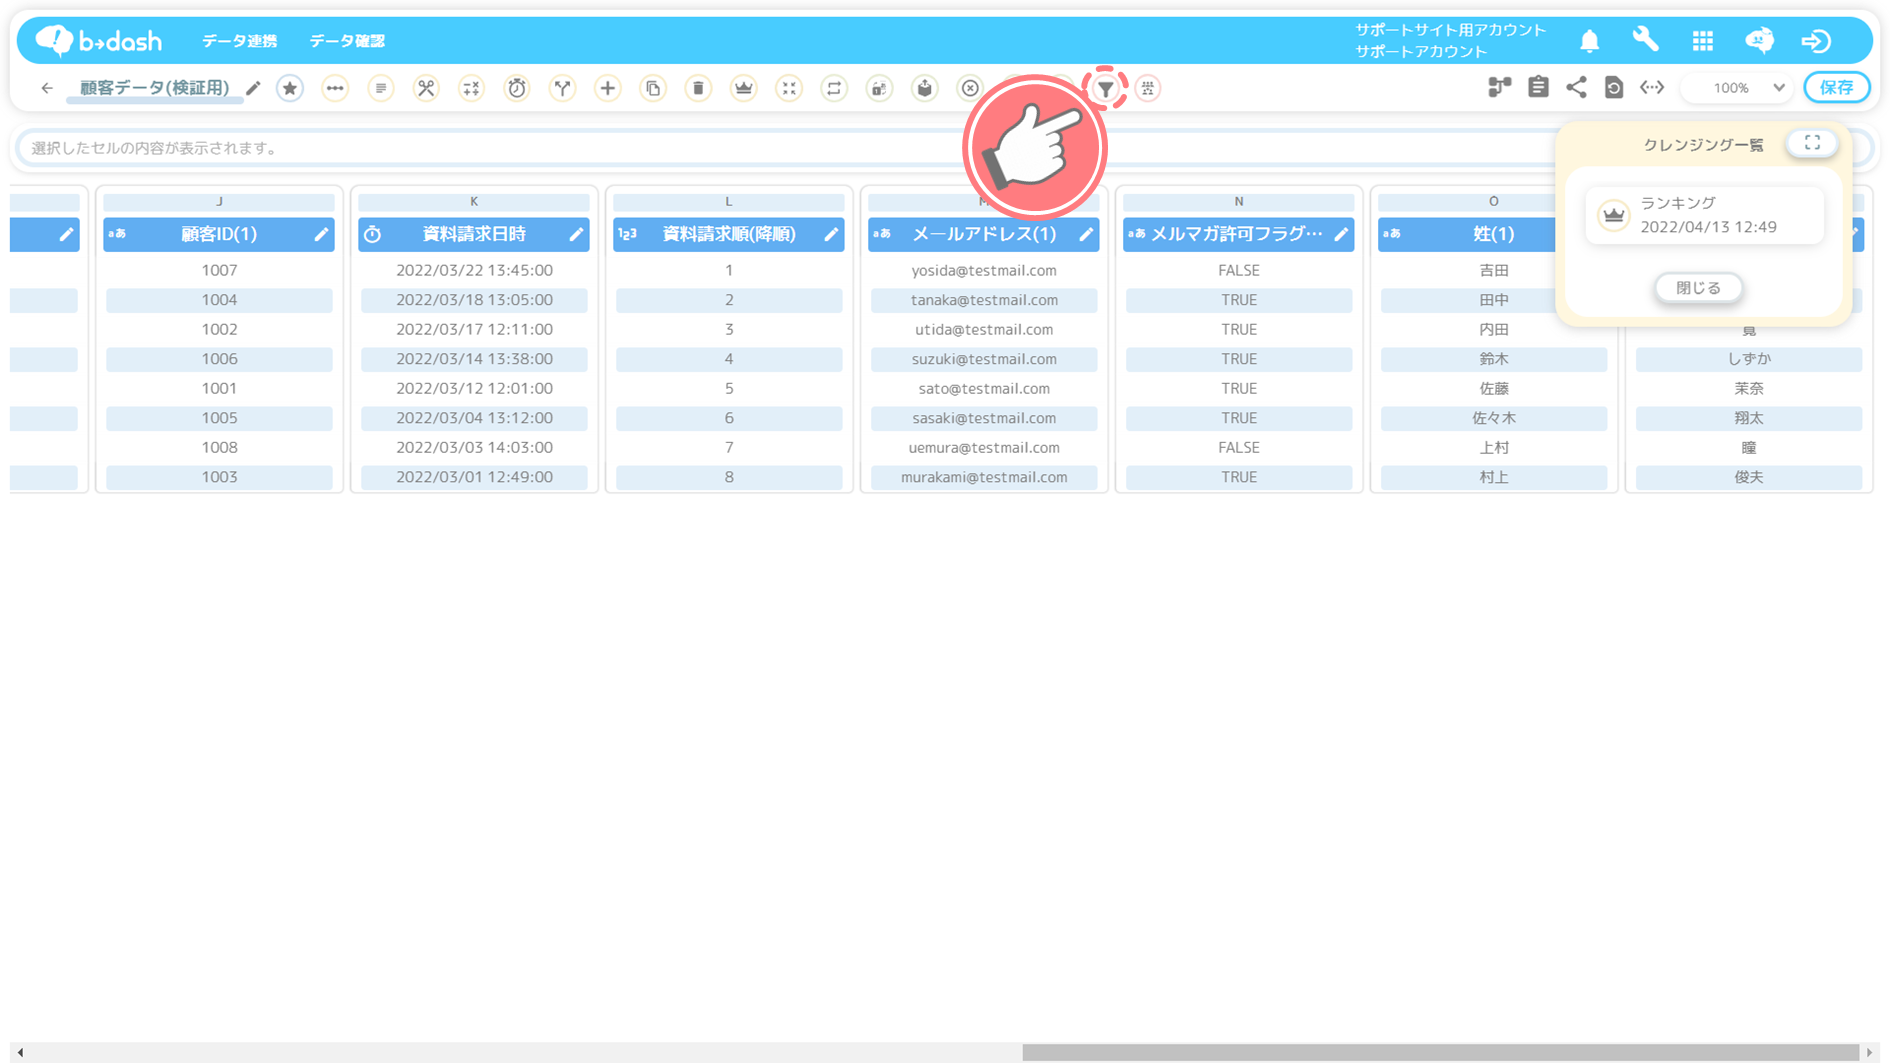Select the 資料請求日時 column header
1890x1063 pixels.
[474, 234]
